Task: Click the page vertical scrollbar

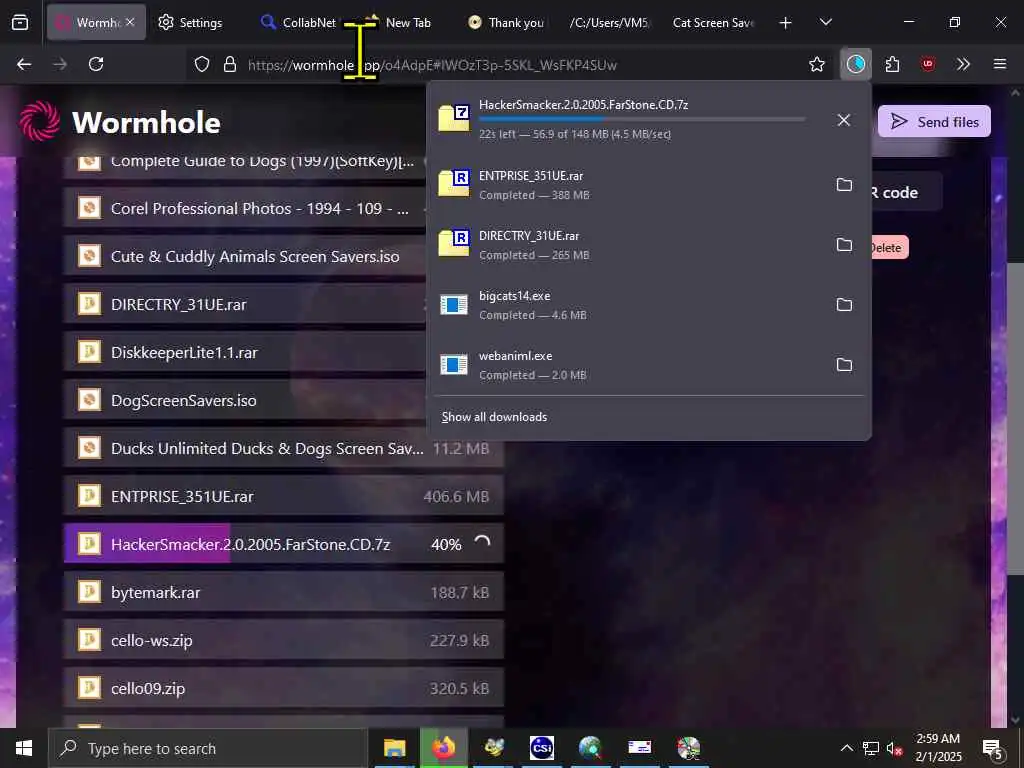Action: pos(1015,418)
